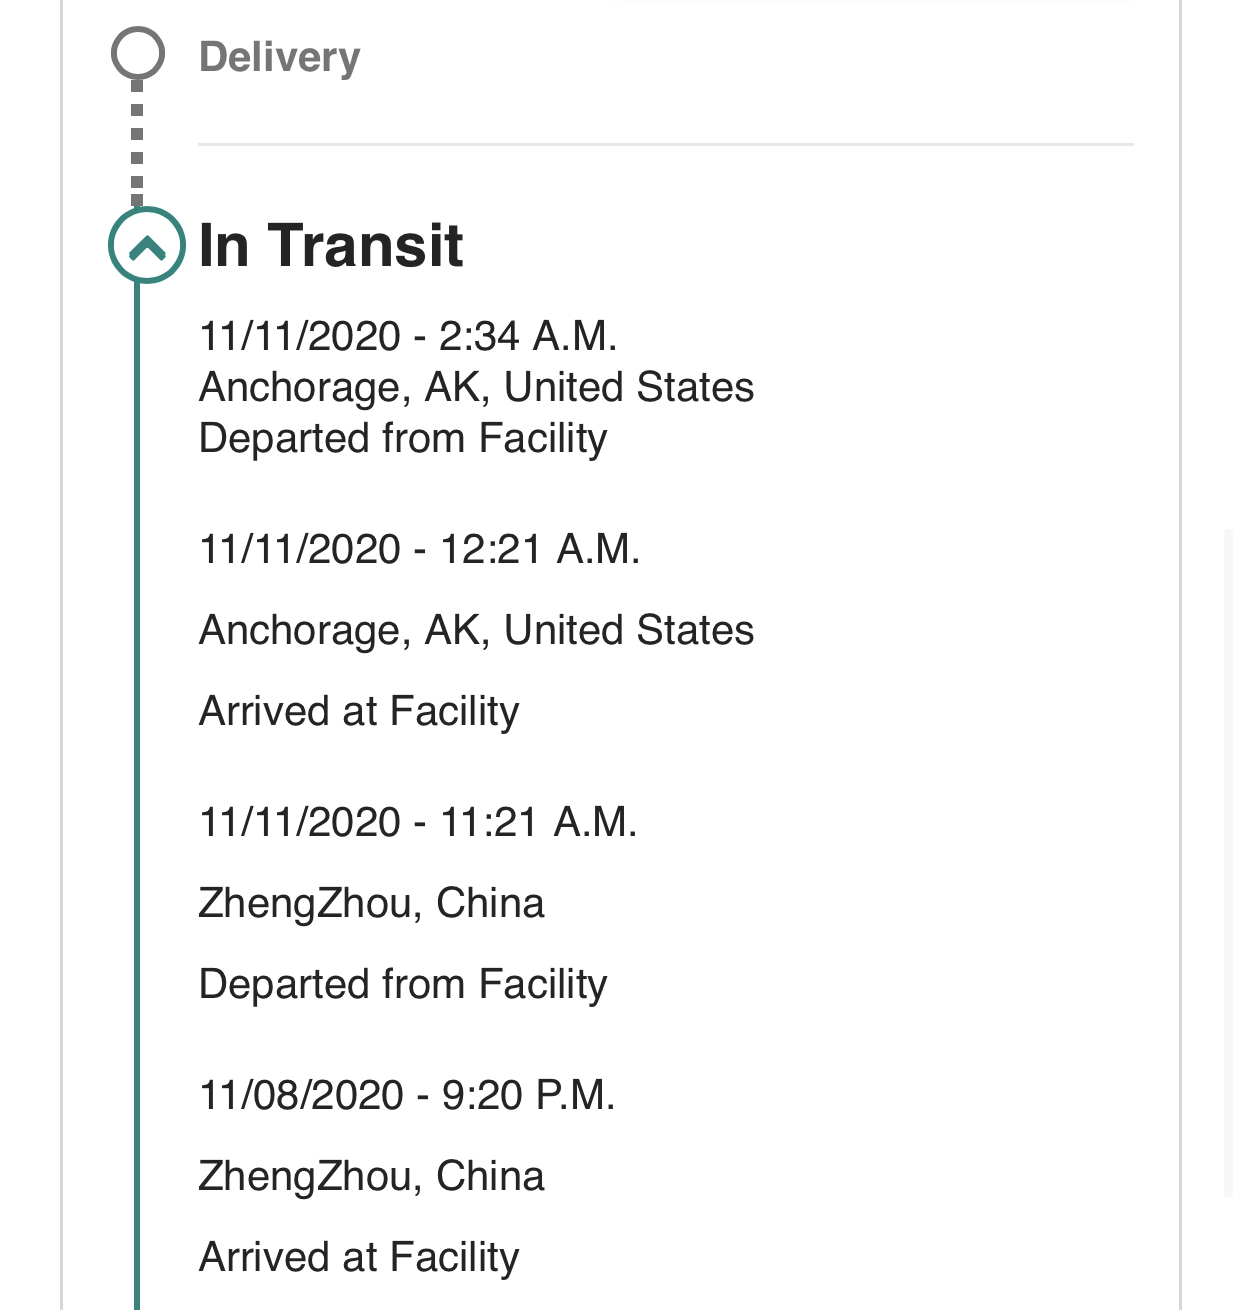Select Departed from Facility Anchorage status
1242x1310 pixels.
pos(403,438)
